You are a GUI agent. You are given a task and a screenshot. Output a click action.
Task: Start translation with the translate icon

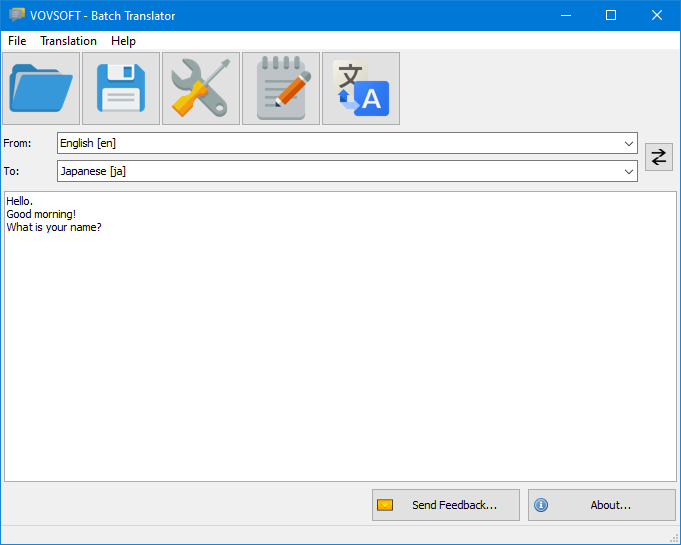(361, 89)
